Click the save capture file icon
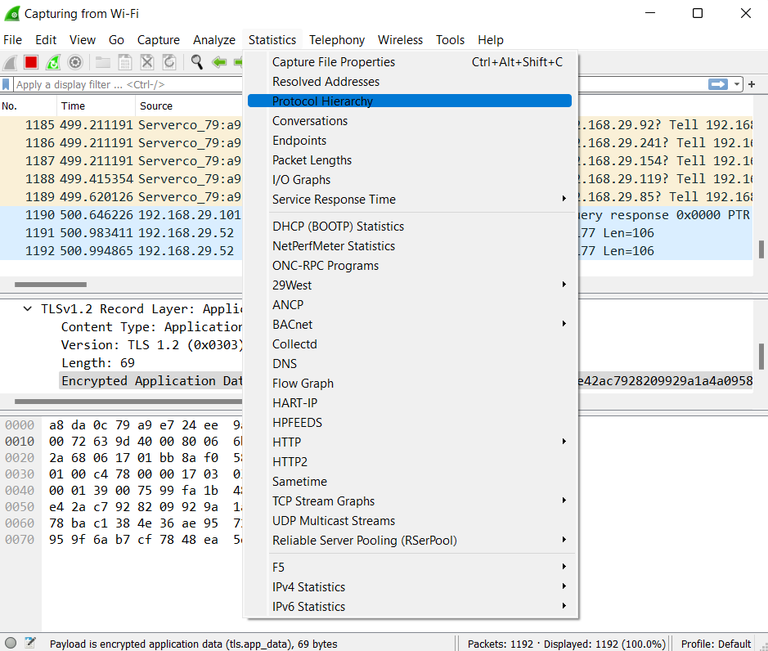This screenshot has height=651, width=768. [x=125, y=62]
